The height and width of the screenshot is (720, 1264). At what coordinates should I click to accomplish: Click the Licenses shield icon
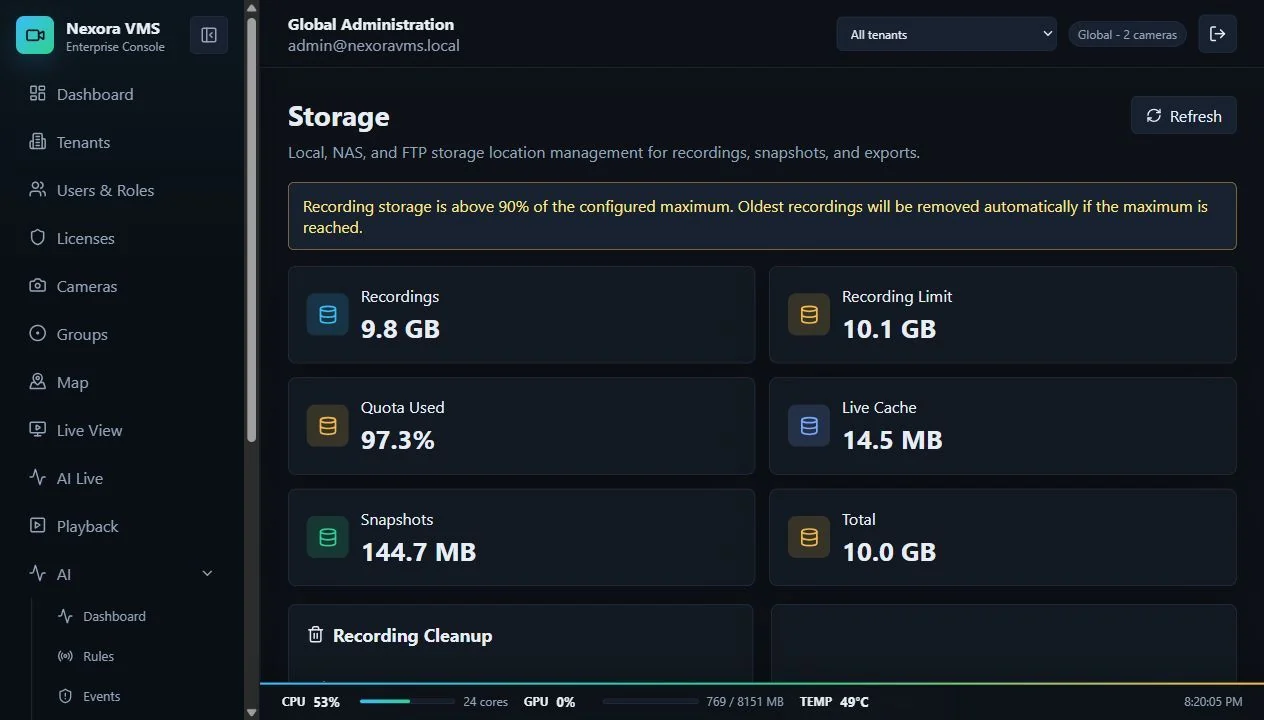coord(38,237)
